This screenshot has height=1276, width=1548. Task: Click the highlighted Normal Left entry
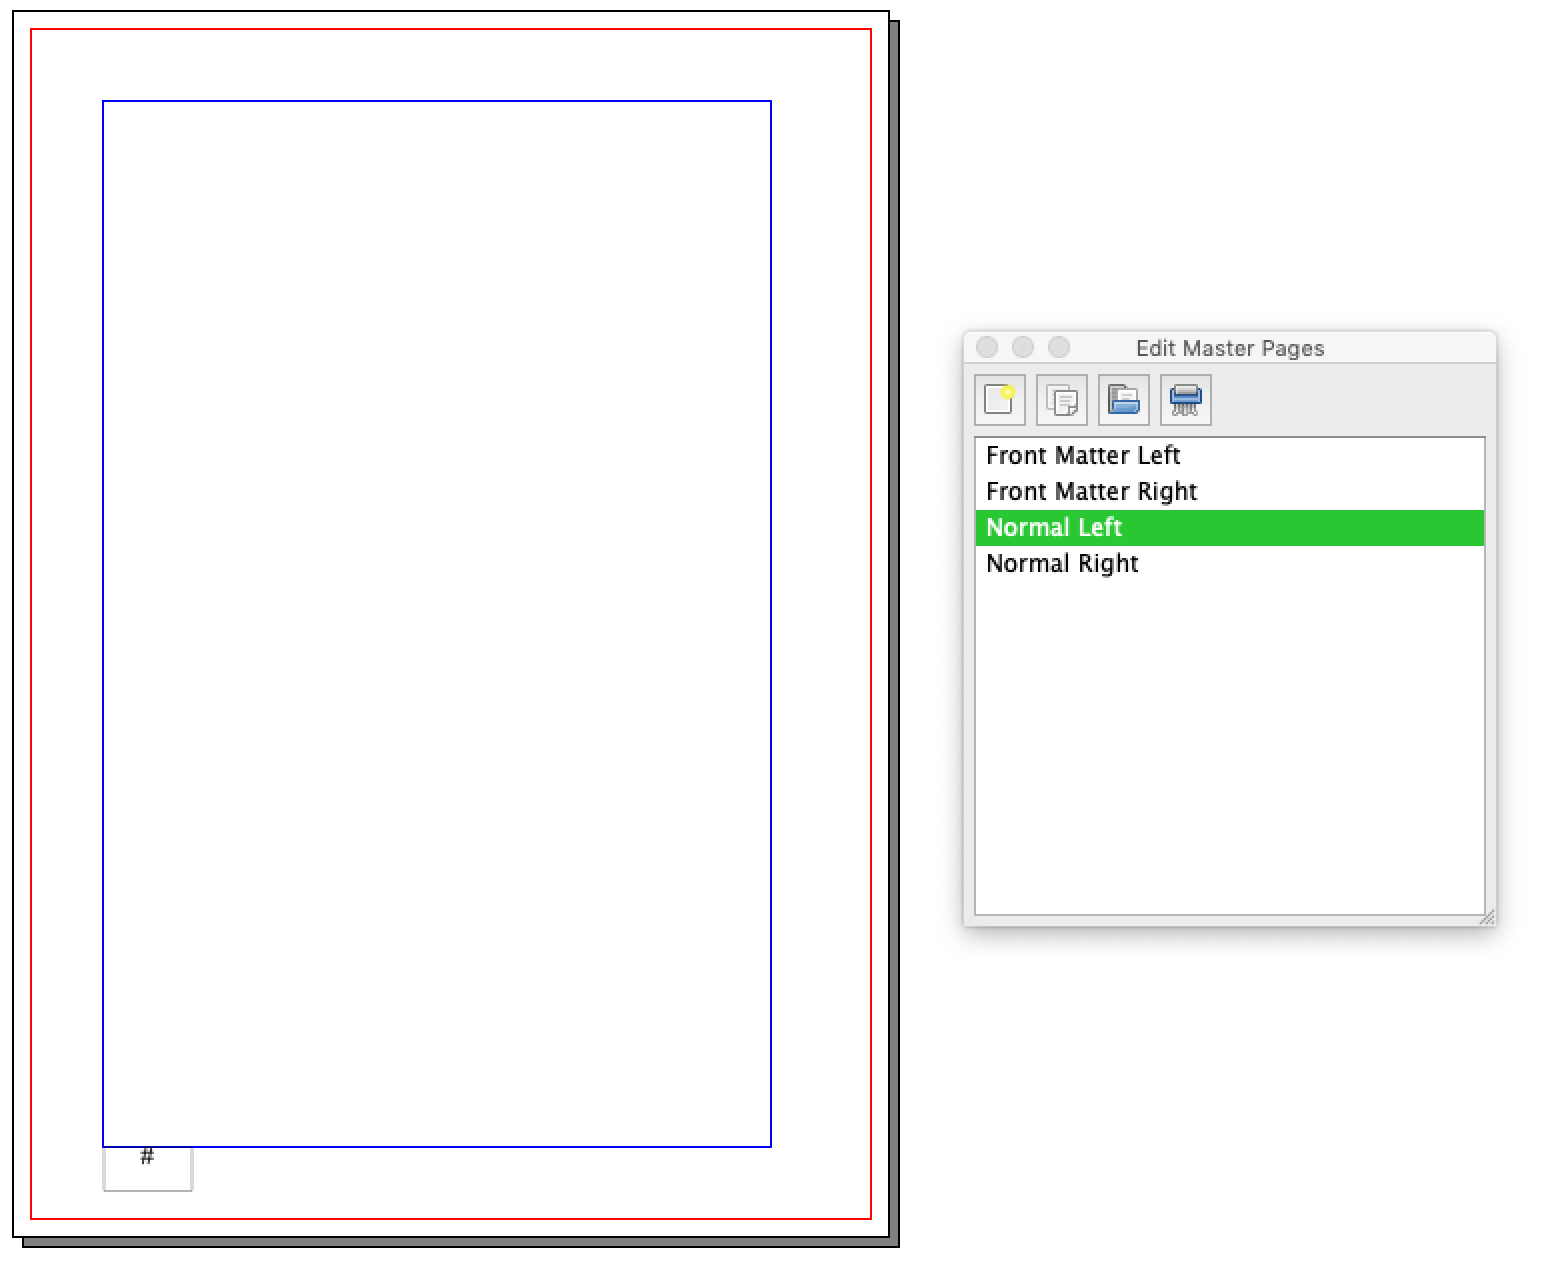coord(1053,527)
